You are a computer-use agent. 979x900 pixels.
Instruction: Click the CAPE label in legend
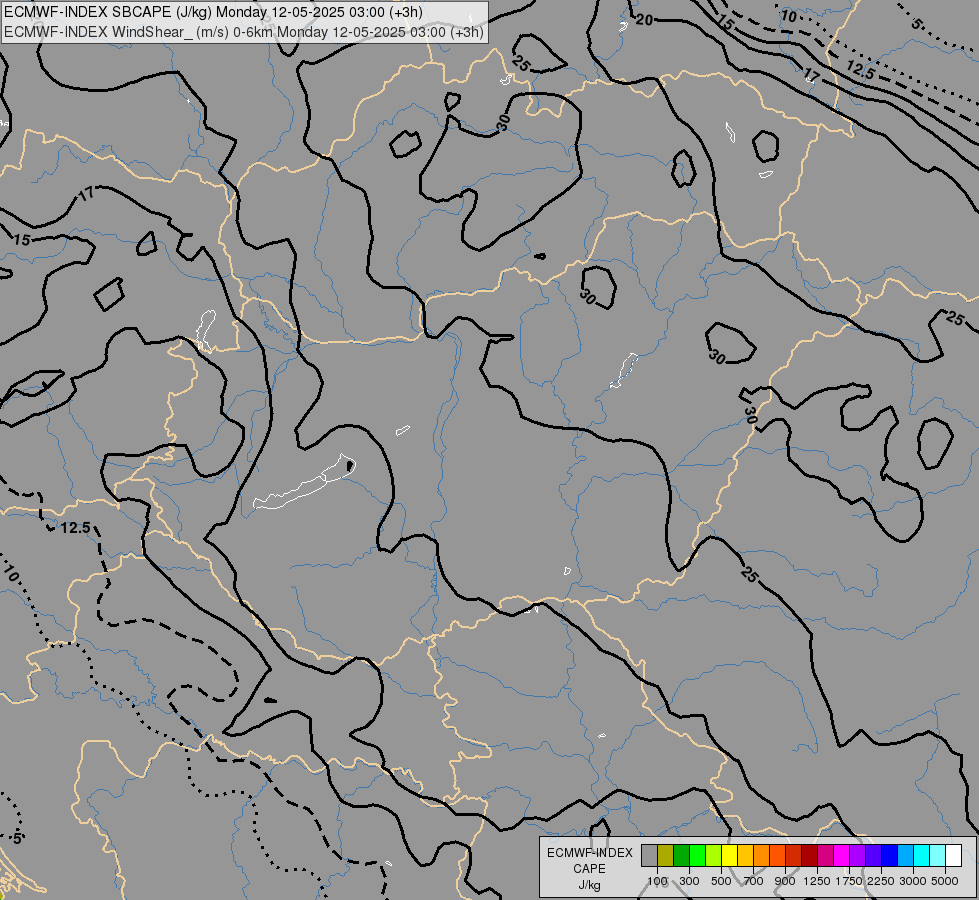(589, 869)
